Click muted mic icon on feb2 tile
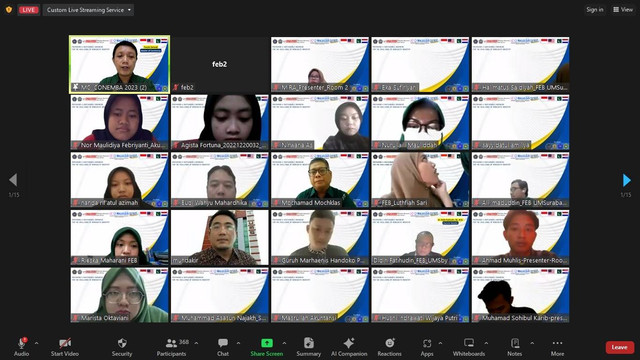 (176, 87)
